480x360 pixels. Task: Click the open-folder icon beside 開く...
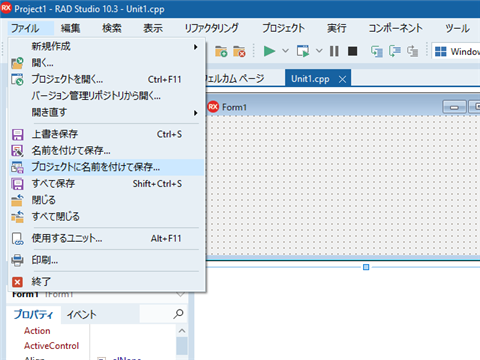[17, 63]
